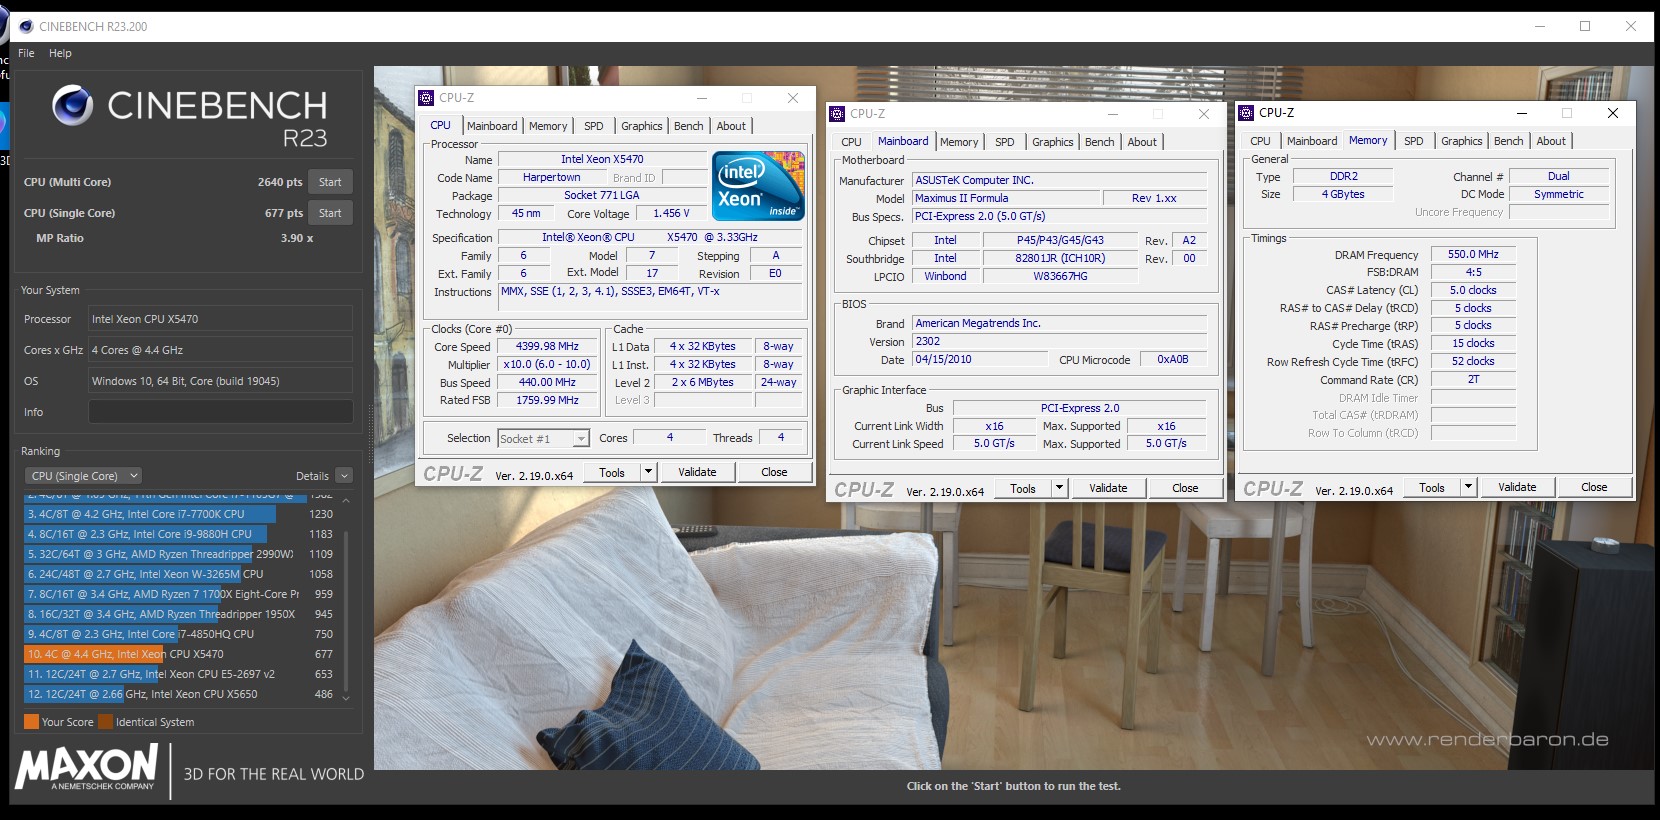Click the CPU-Z icon of the Mainboard window

(837, 114)
